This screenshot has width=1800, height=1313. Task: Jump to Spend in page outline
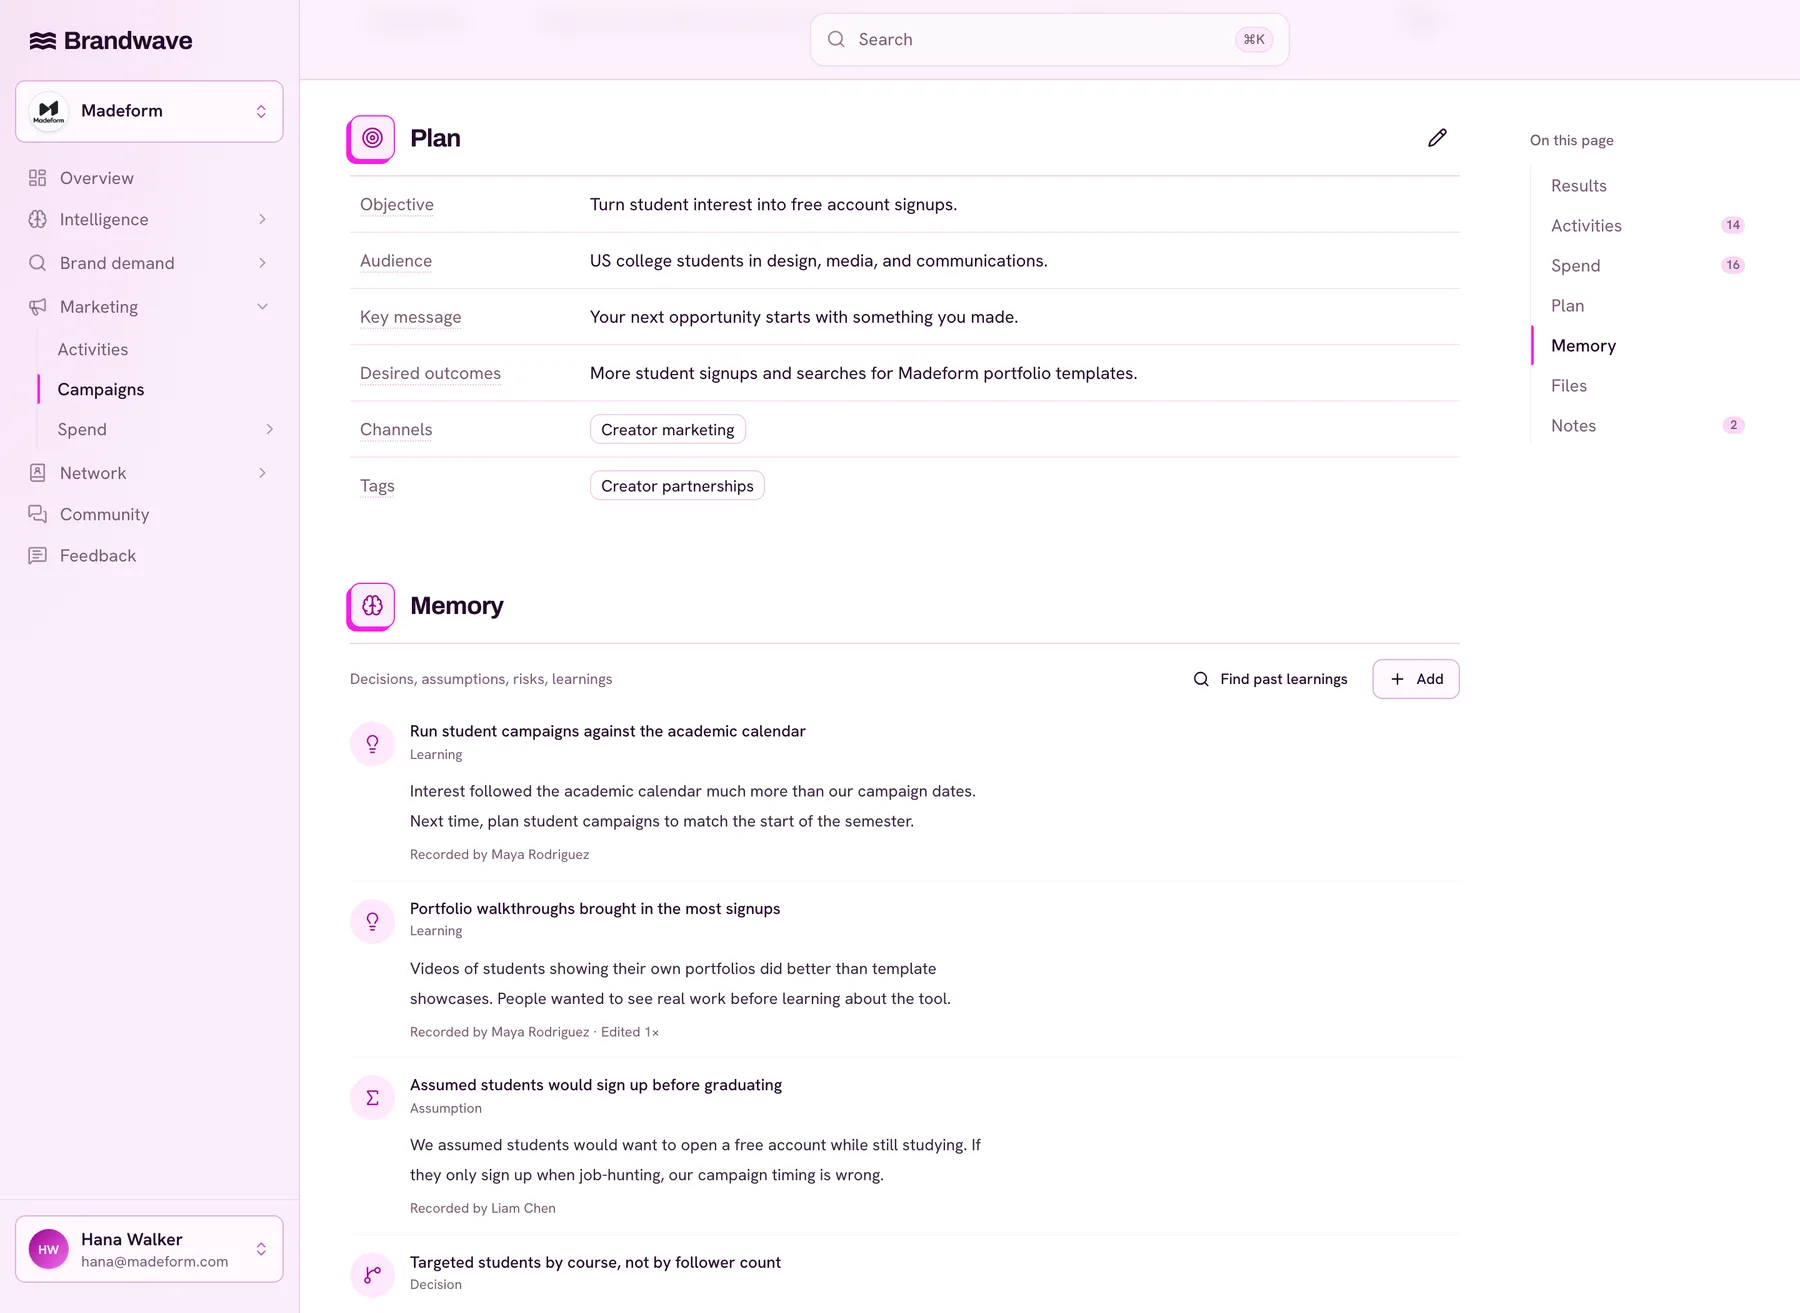click(1576, 266)
